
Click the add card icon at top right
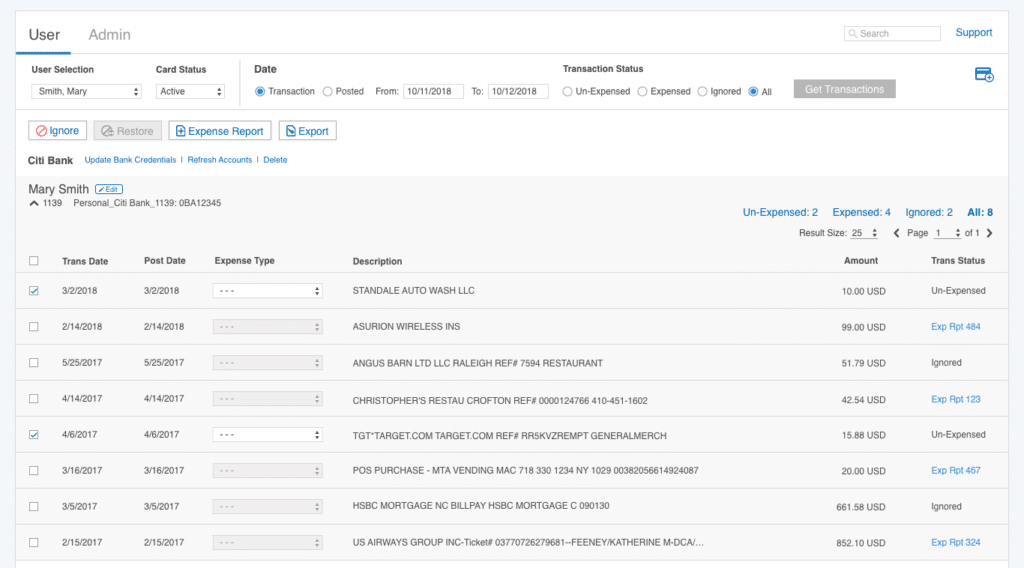(984, 74)
